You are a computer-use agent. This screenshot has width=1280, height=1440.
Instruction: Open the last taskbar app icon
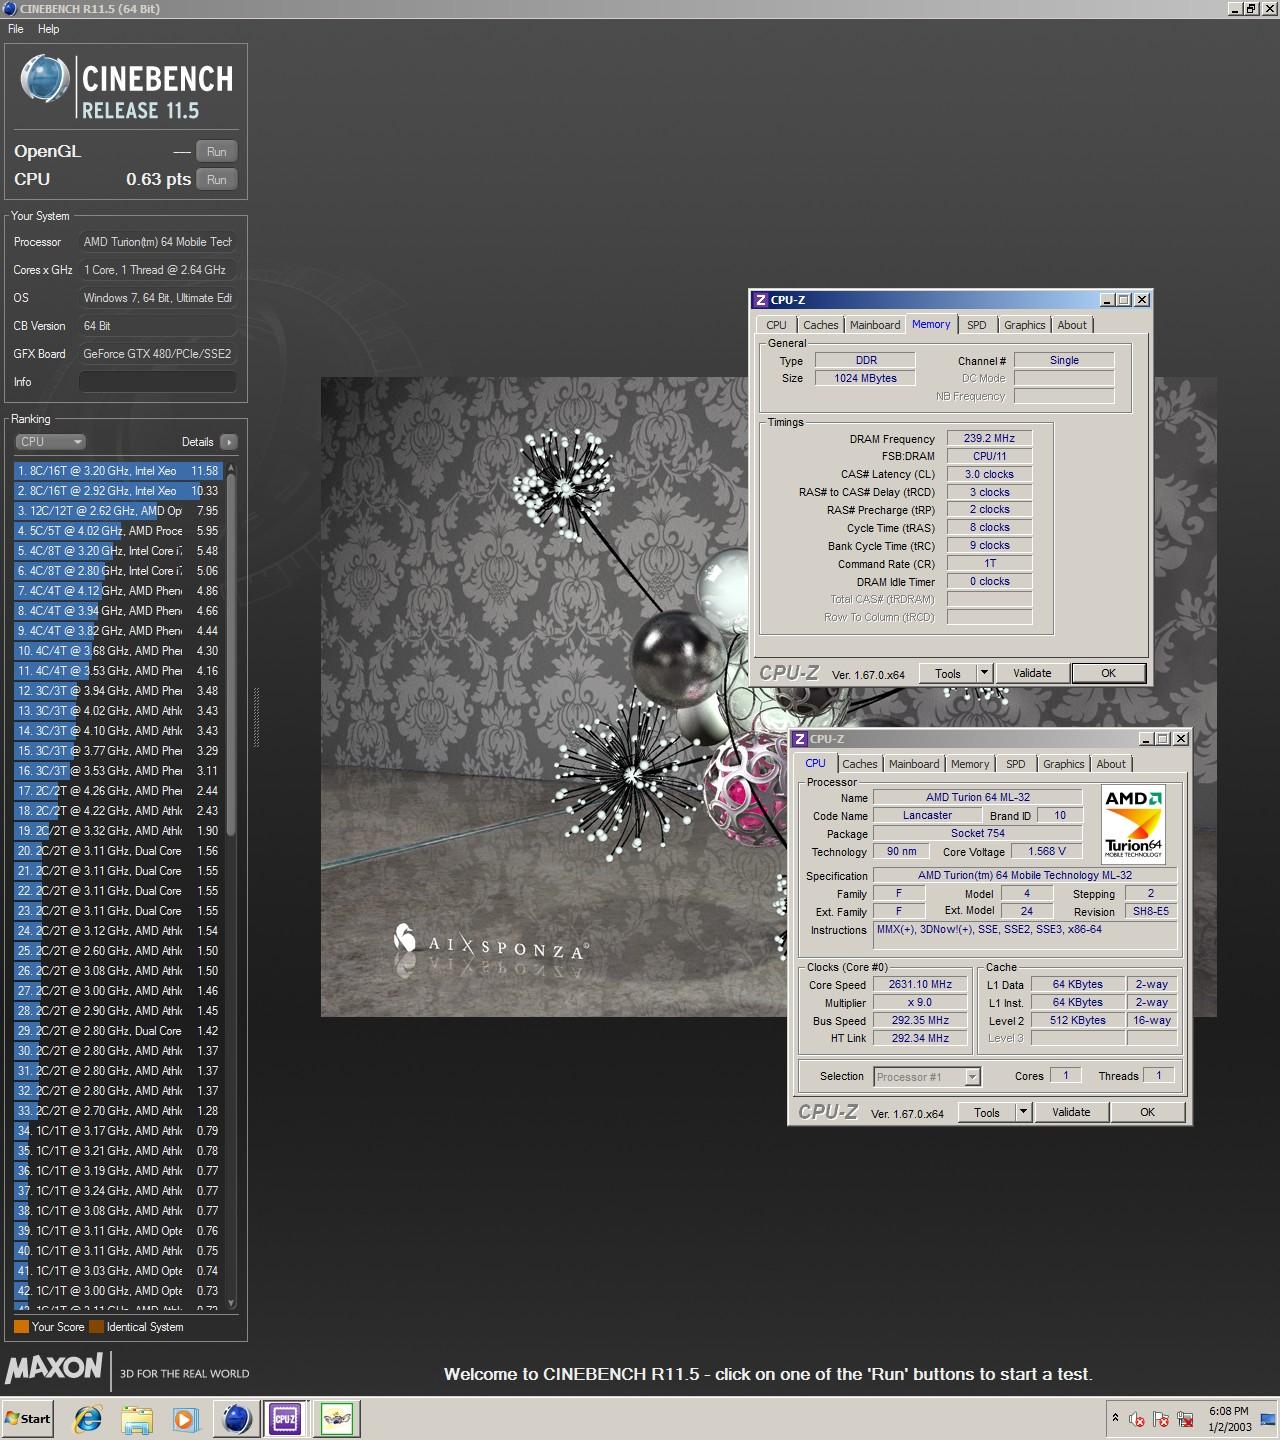337,1418
